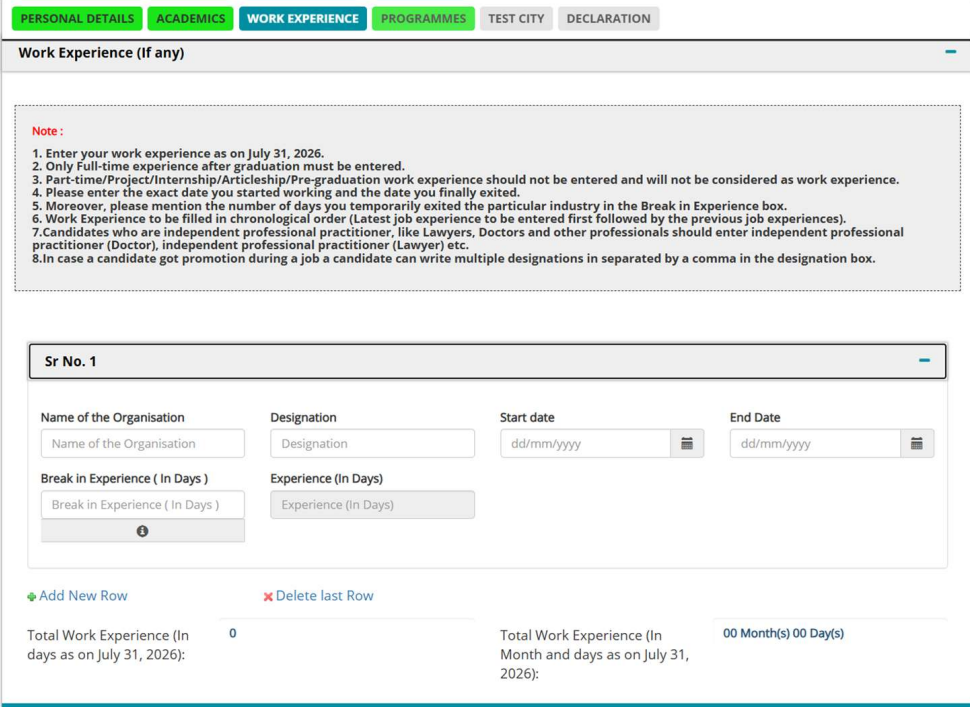This screenshot has width=970, height=707.
Task: Select the Work Experience tab
Action: tap(303, 19)
